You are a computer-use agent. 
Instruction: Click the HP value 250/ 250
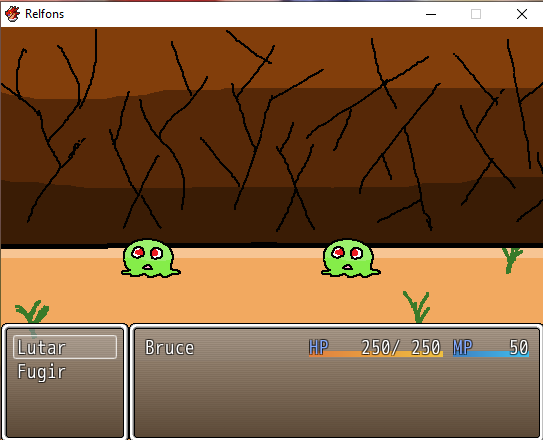click(x=401, y=347)
